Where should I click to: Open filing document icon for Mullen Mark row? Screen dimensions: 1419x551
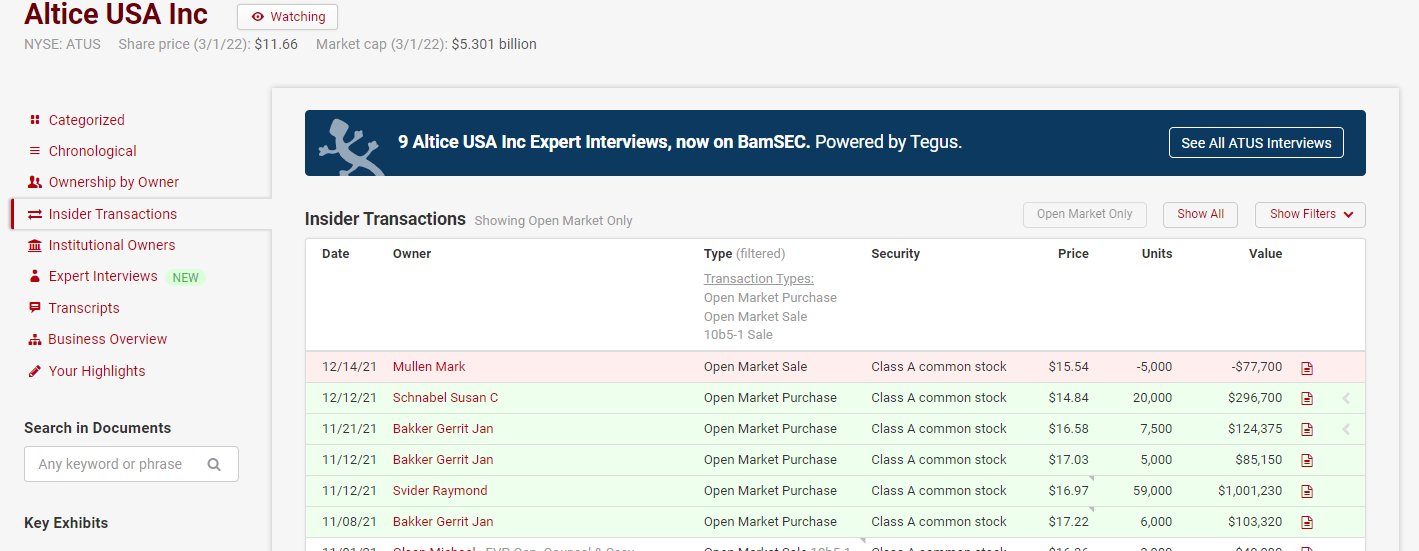[x=1307, y=368]
